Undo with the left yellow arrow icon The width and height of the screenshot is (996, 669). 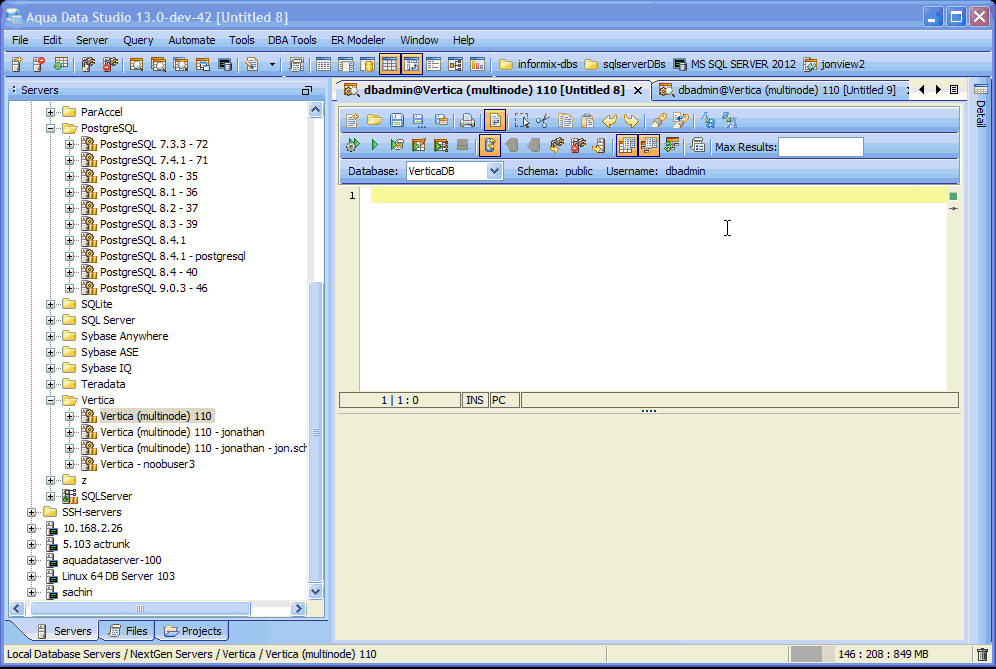pos(610,120)
